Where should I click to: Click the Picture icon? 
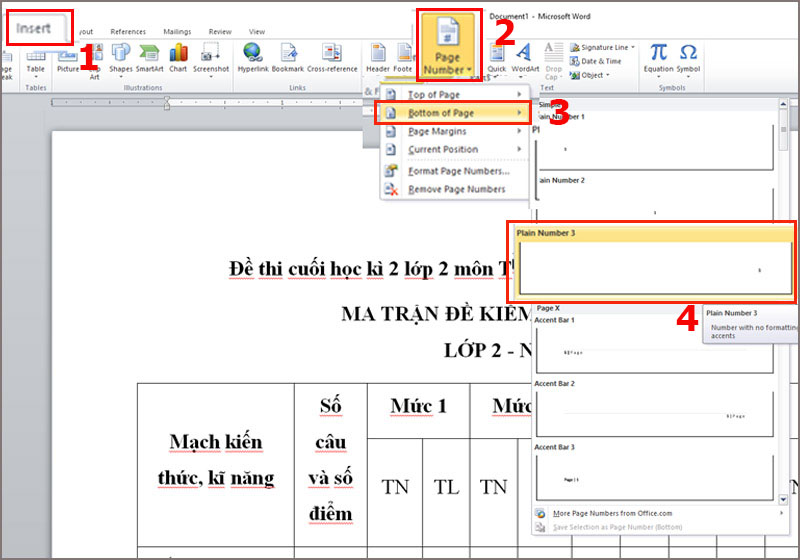tap(67, 60)
